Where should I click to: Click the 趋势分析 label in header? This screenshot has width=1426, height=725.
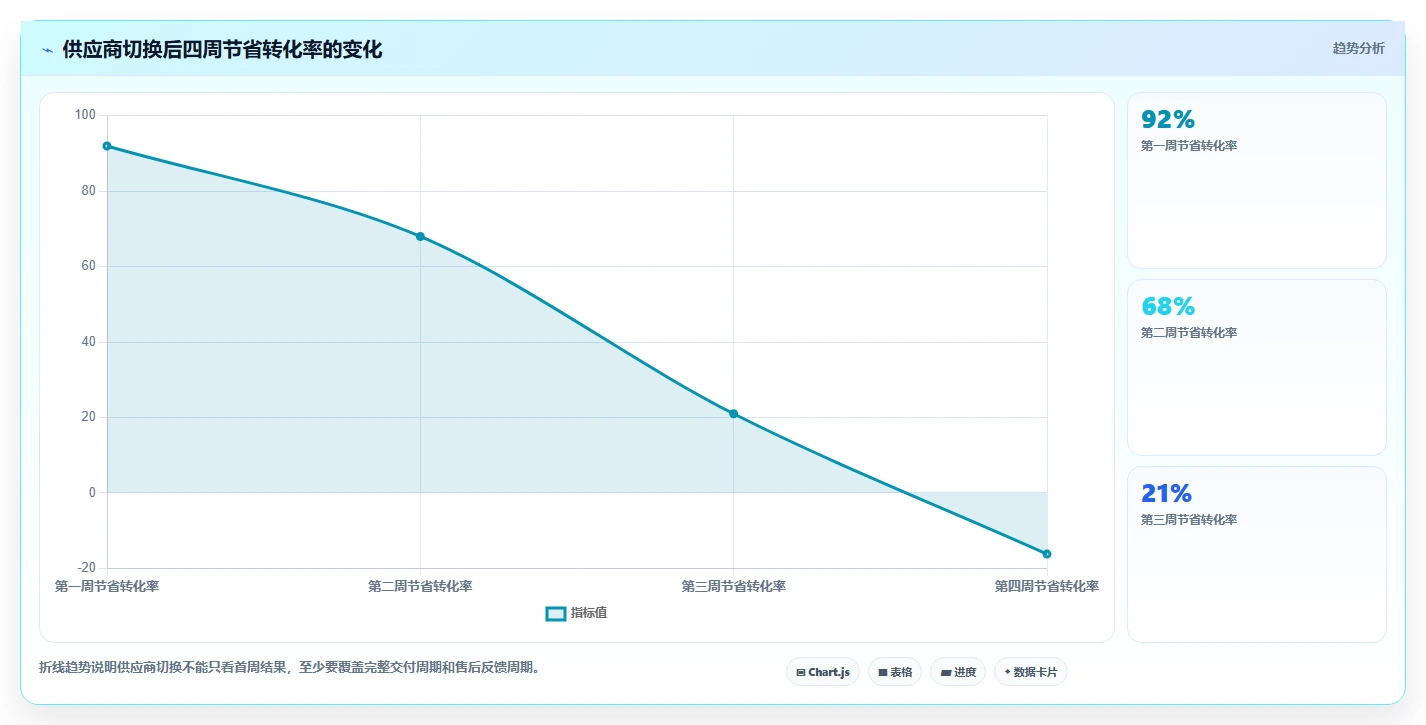tap(1358, 48)
